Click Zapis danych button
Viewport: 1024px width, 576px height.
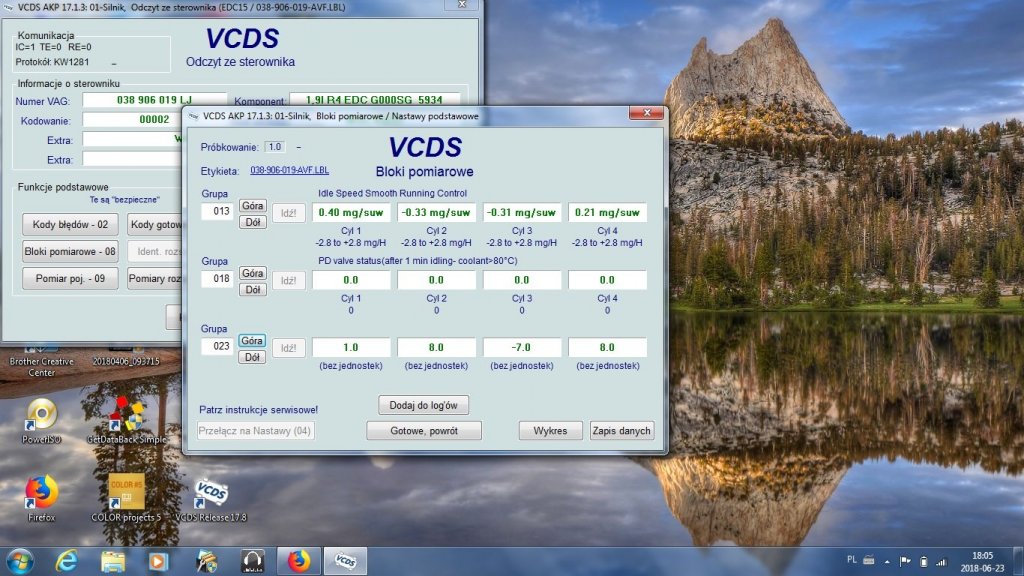[621, 430]
